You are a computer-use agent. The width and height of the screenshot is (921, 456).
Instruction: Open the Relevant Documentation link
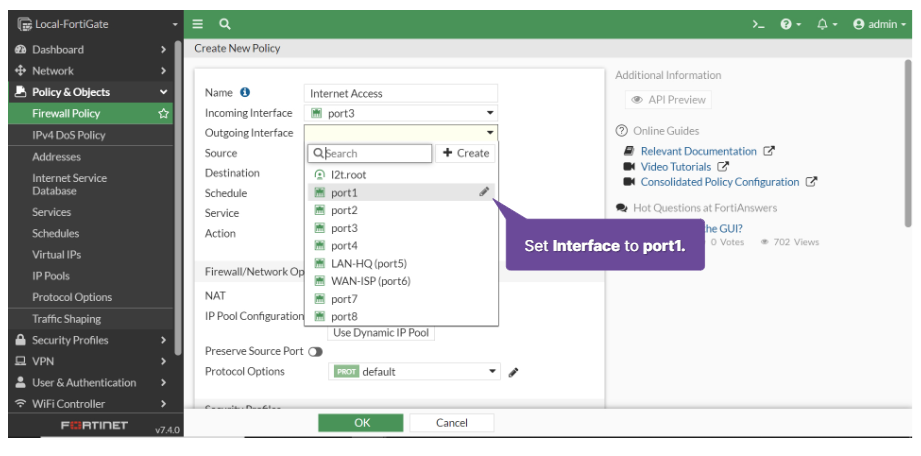click(698, 151)
